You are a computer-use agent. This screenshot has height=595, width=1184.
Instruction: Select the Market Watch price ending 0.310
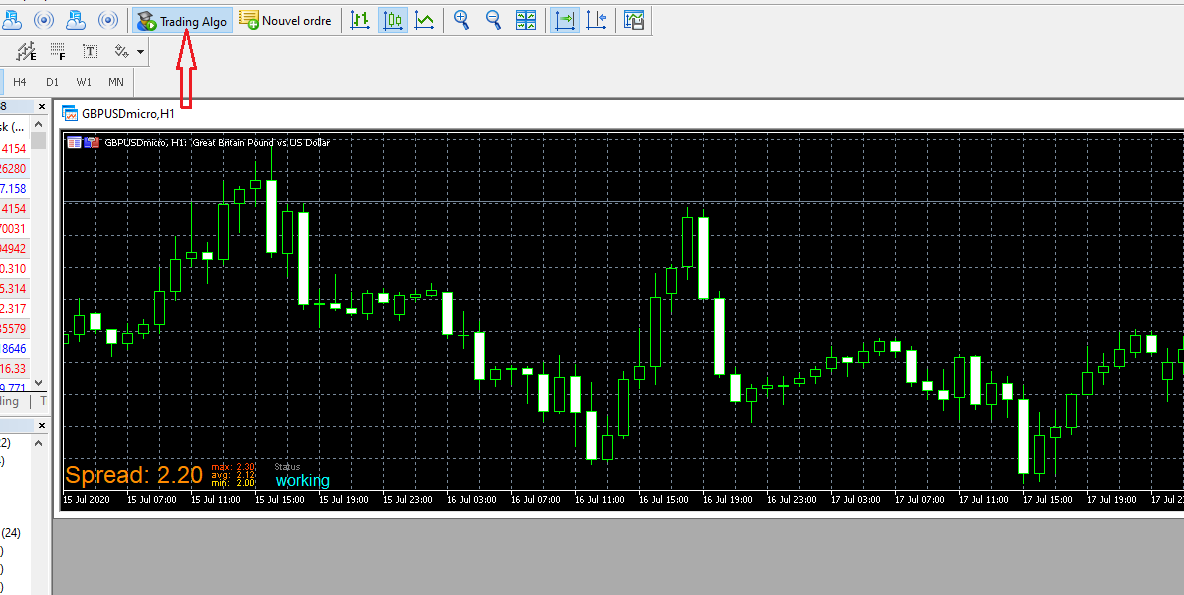15,269
